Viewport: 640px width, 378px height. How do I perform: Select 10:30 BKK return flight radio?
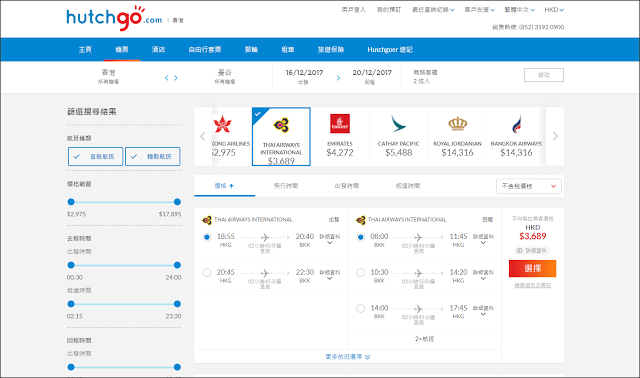pos(360,272)
